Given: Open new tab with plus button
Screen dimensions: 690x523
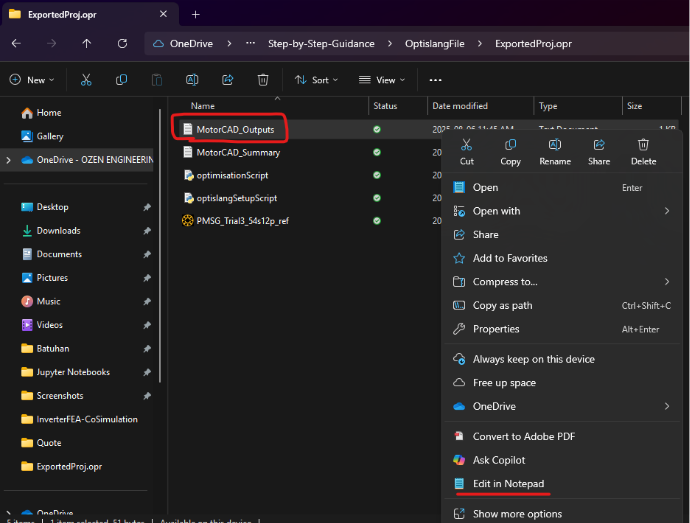Looking at the screenshot, I should pyautogui.click(x=196, y=14).
